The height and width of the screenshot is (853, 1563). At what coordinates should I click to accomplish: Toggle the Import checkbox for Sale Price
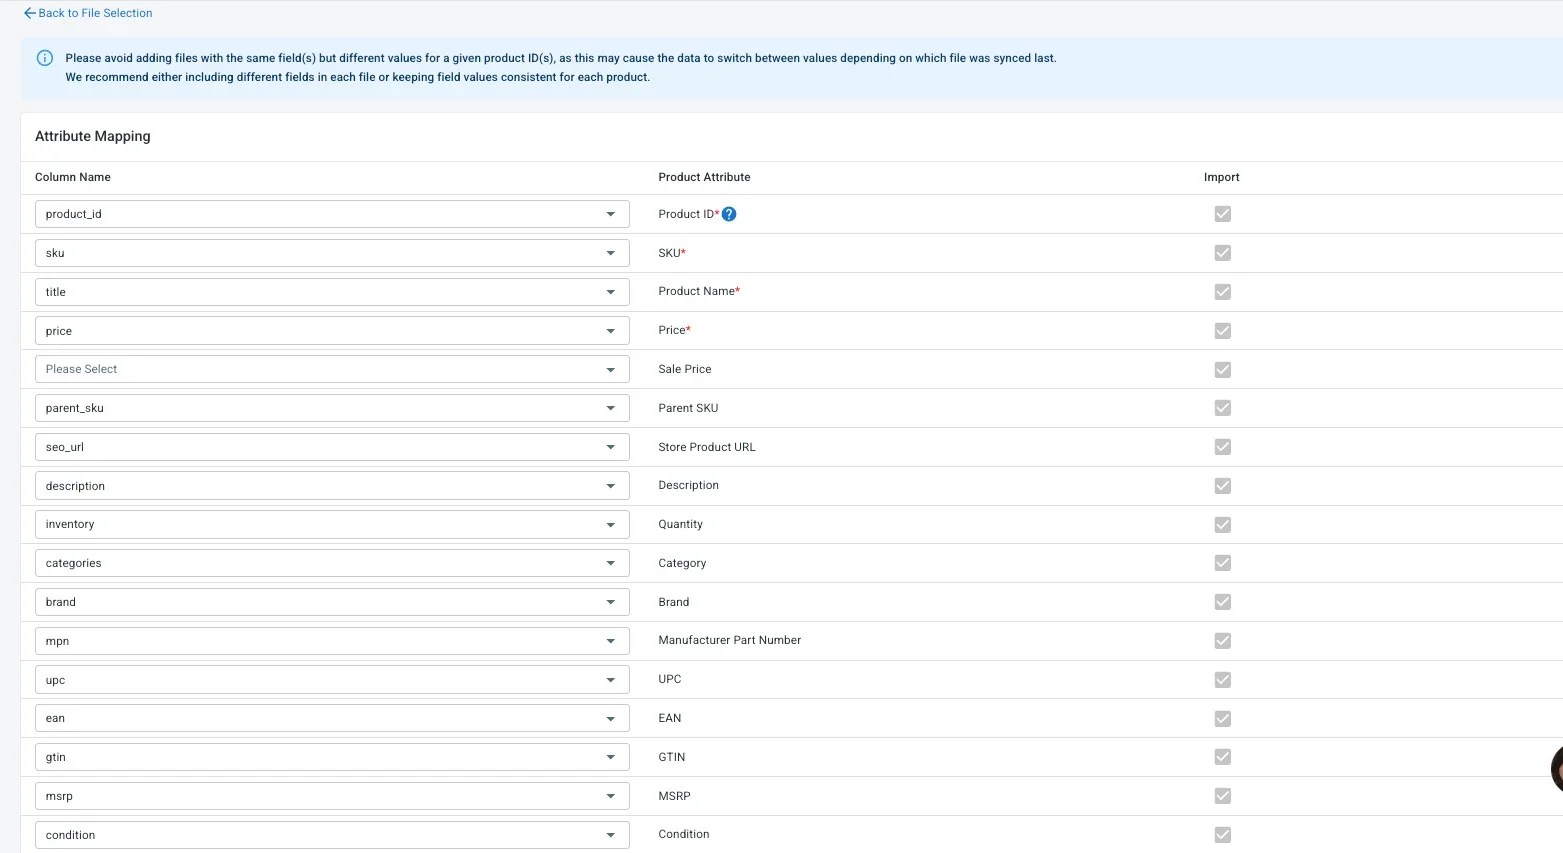1222,370
